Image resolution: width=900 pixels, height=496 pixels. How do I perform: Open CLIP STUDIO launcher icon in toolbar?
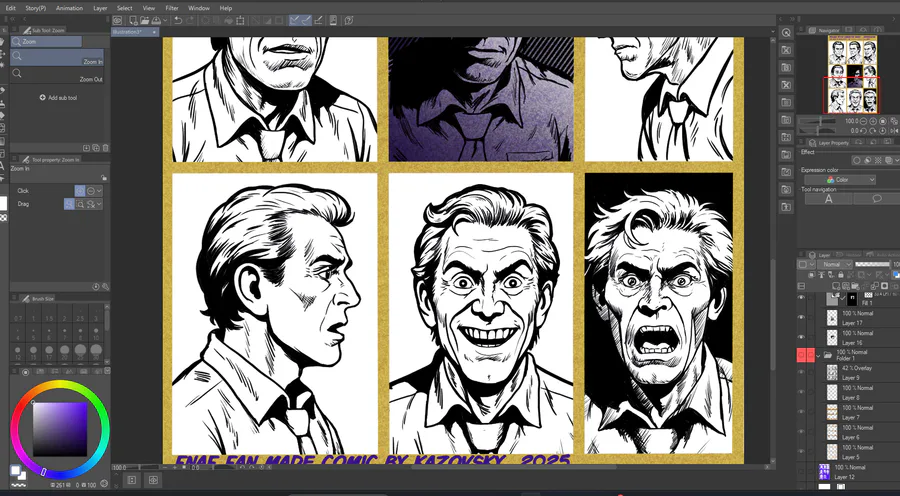(x=117, y=21)
